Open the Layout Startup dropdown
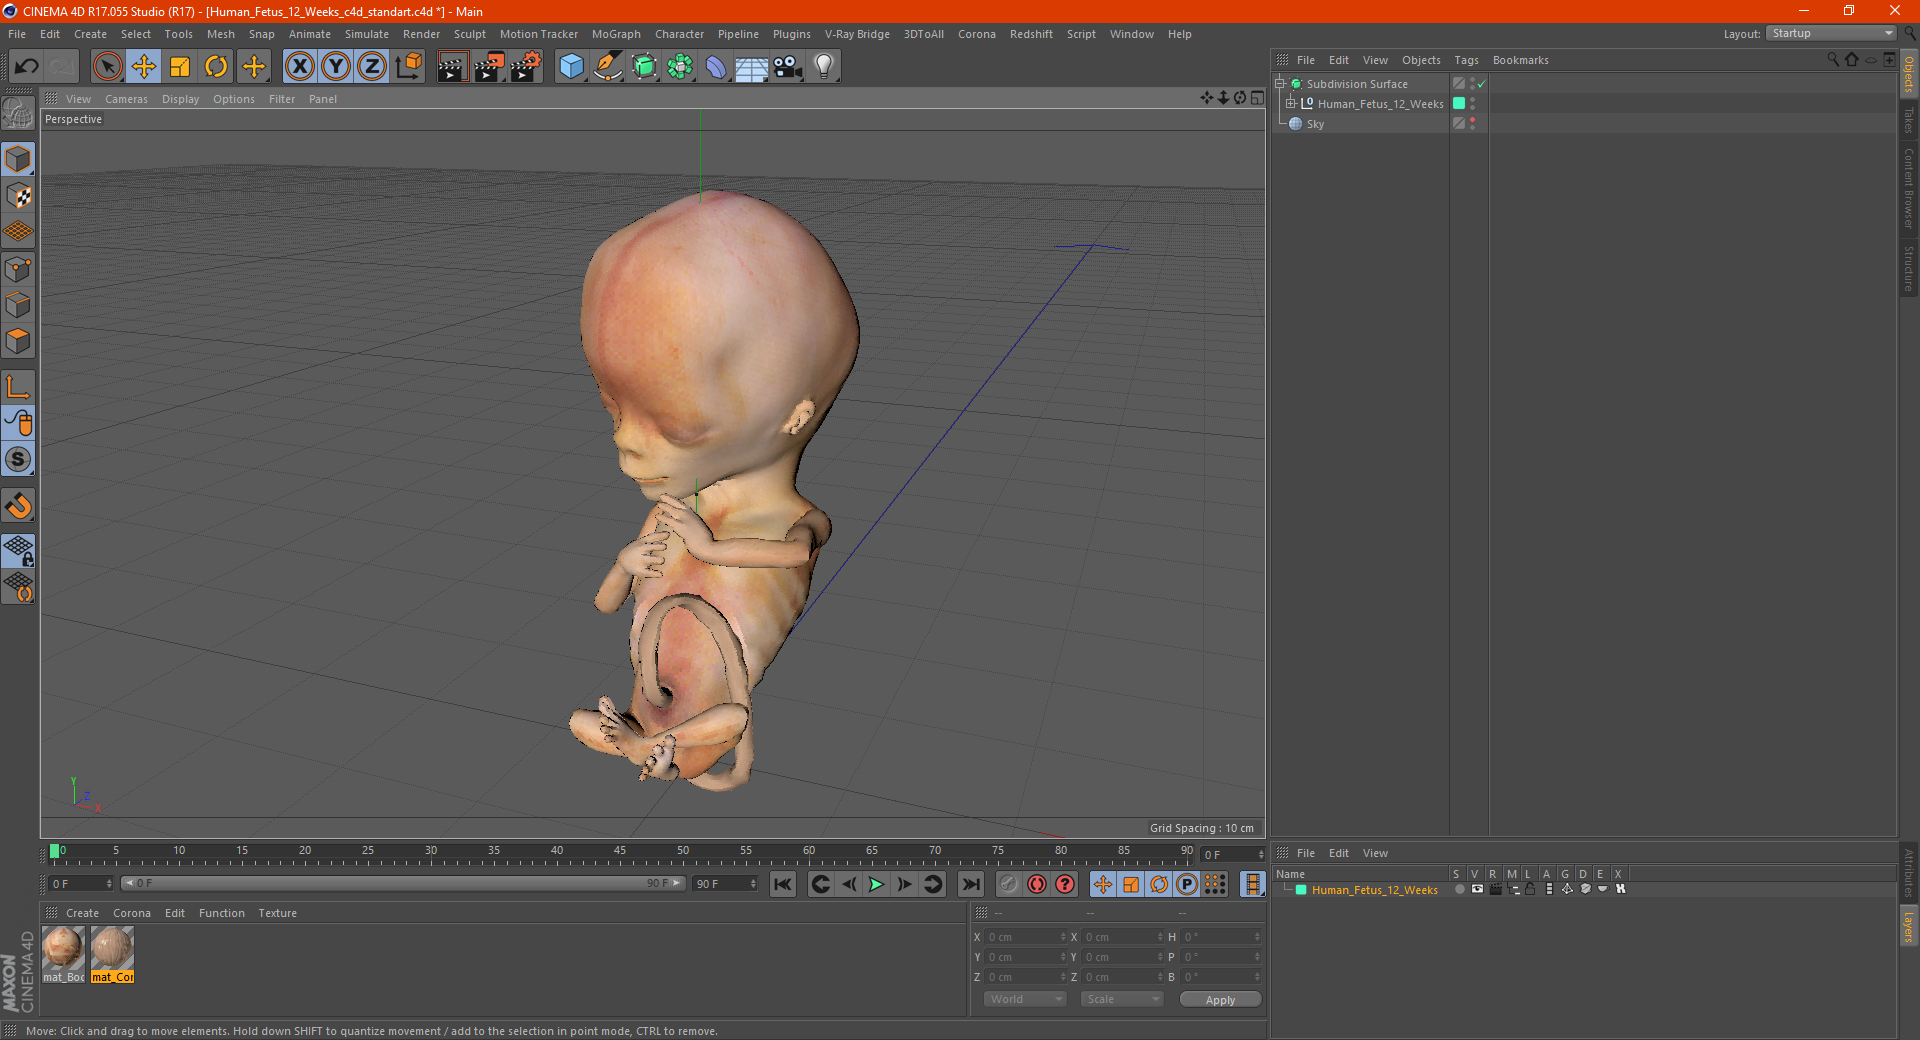The height and width of the screenshot is (1040, 1920). 1832,33
